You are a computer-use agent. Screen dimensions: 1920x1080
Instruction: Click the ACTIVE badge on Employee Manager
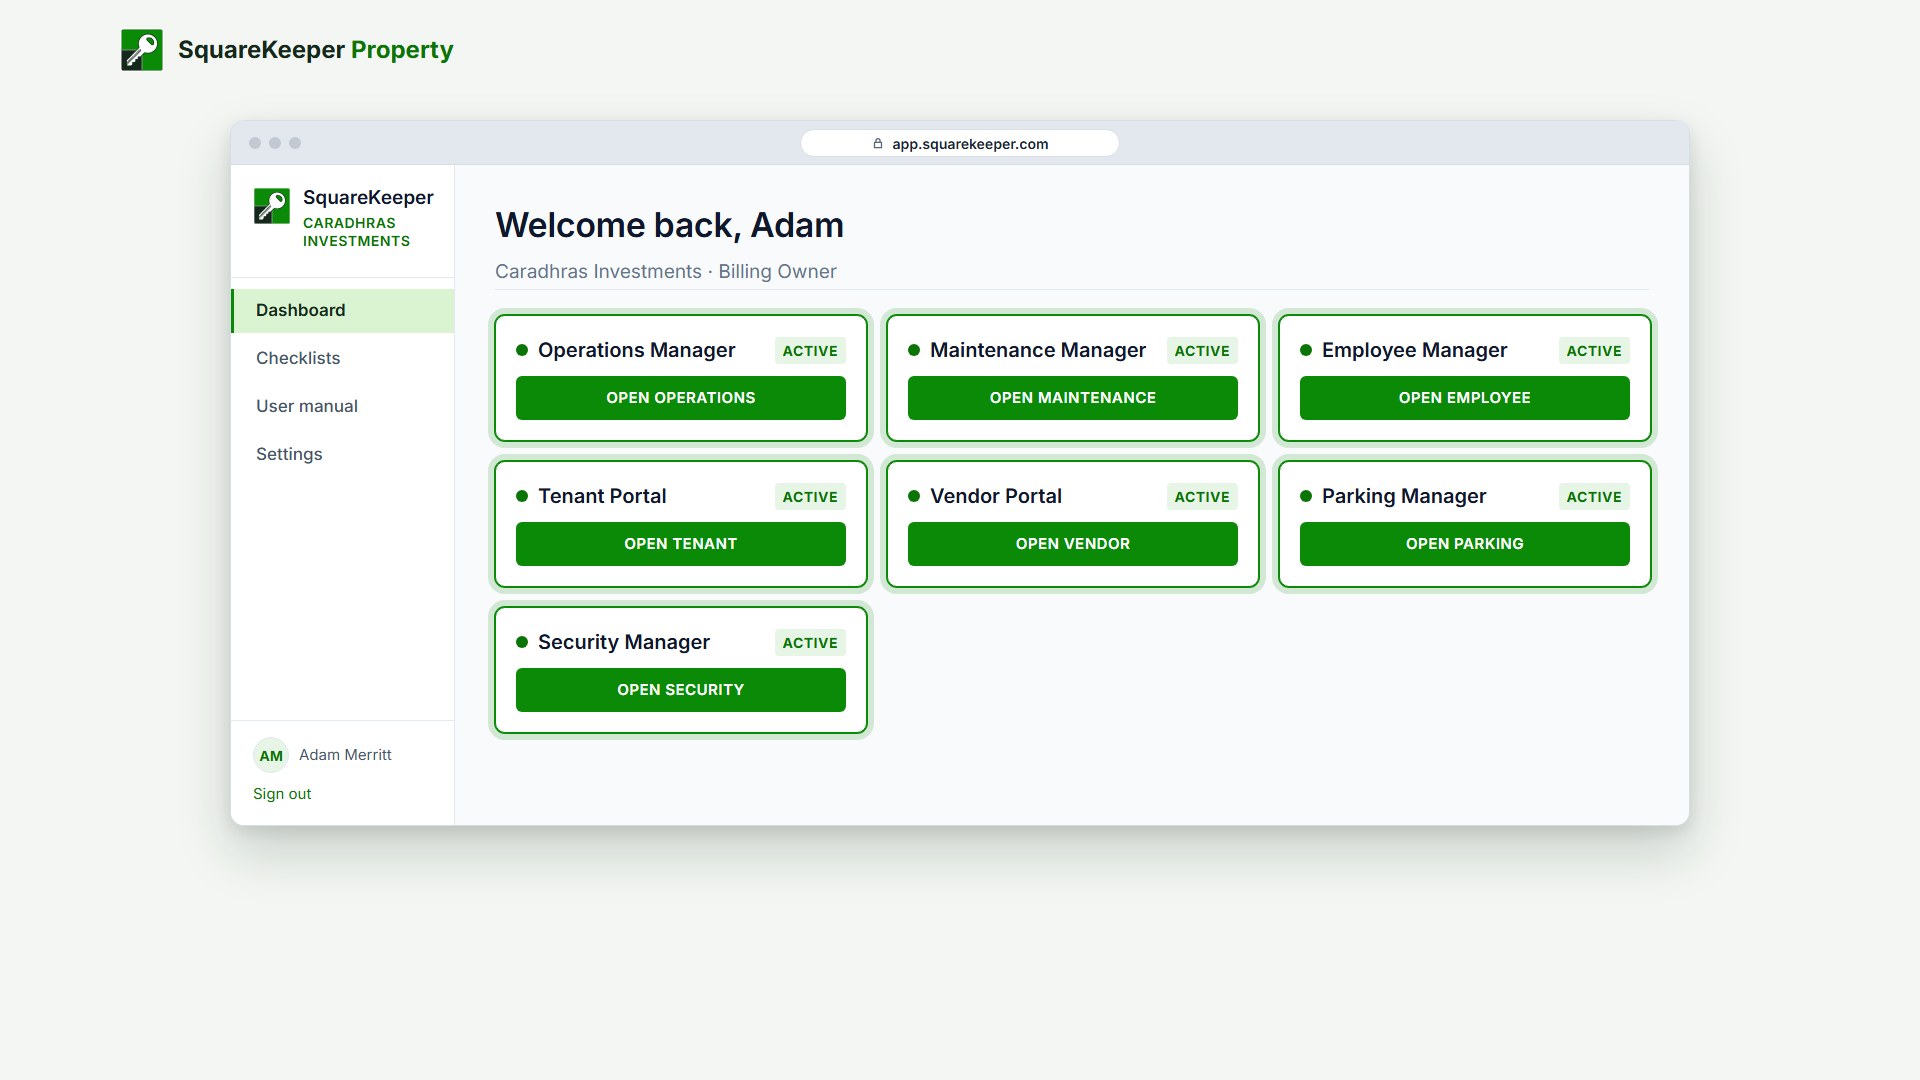[1594, 351]
